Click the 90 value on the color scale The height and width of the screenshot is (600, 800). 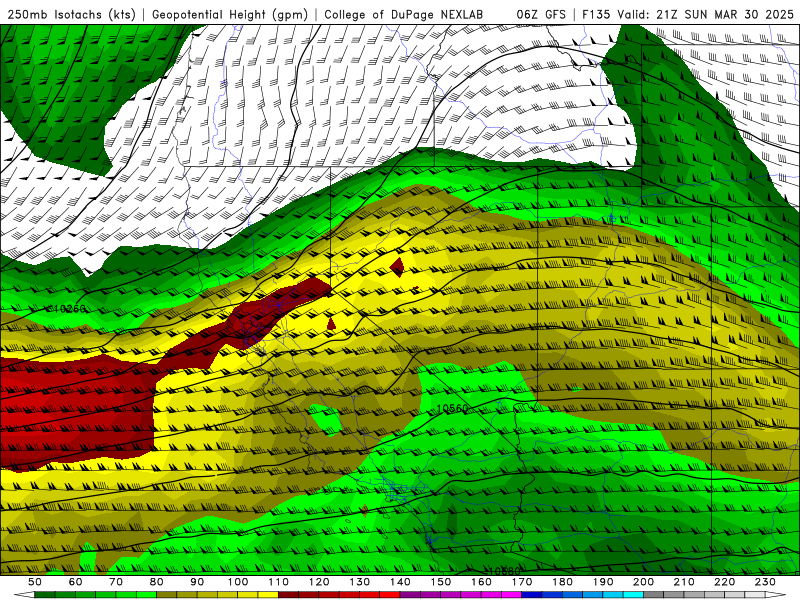(197, 582)
